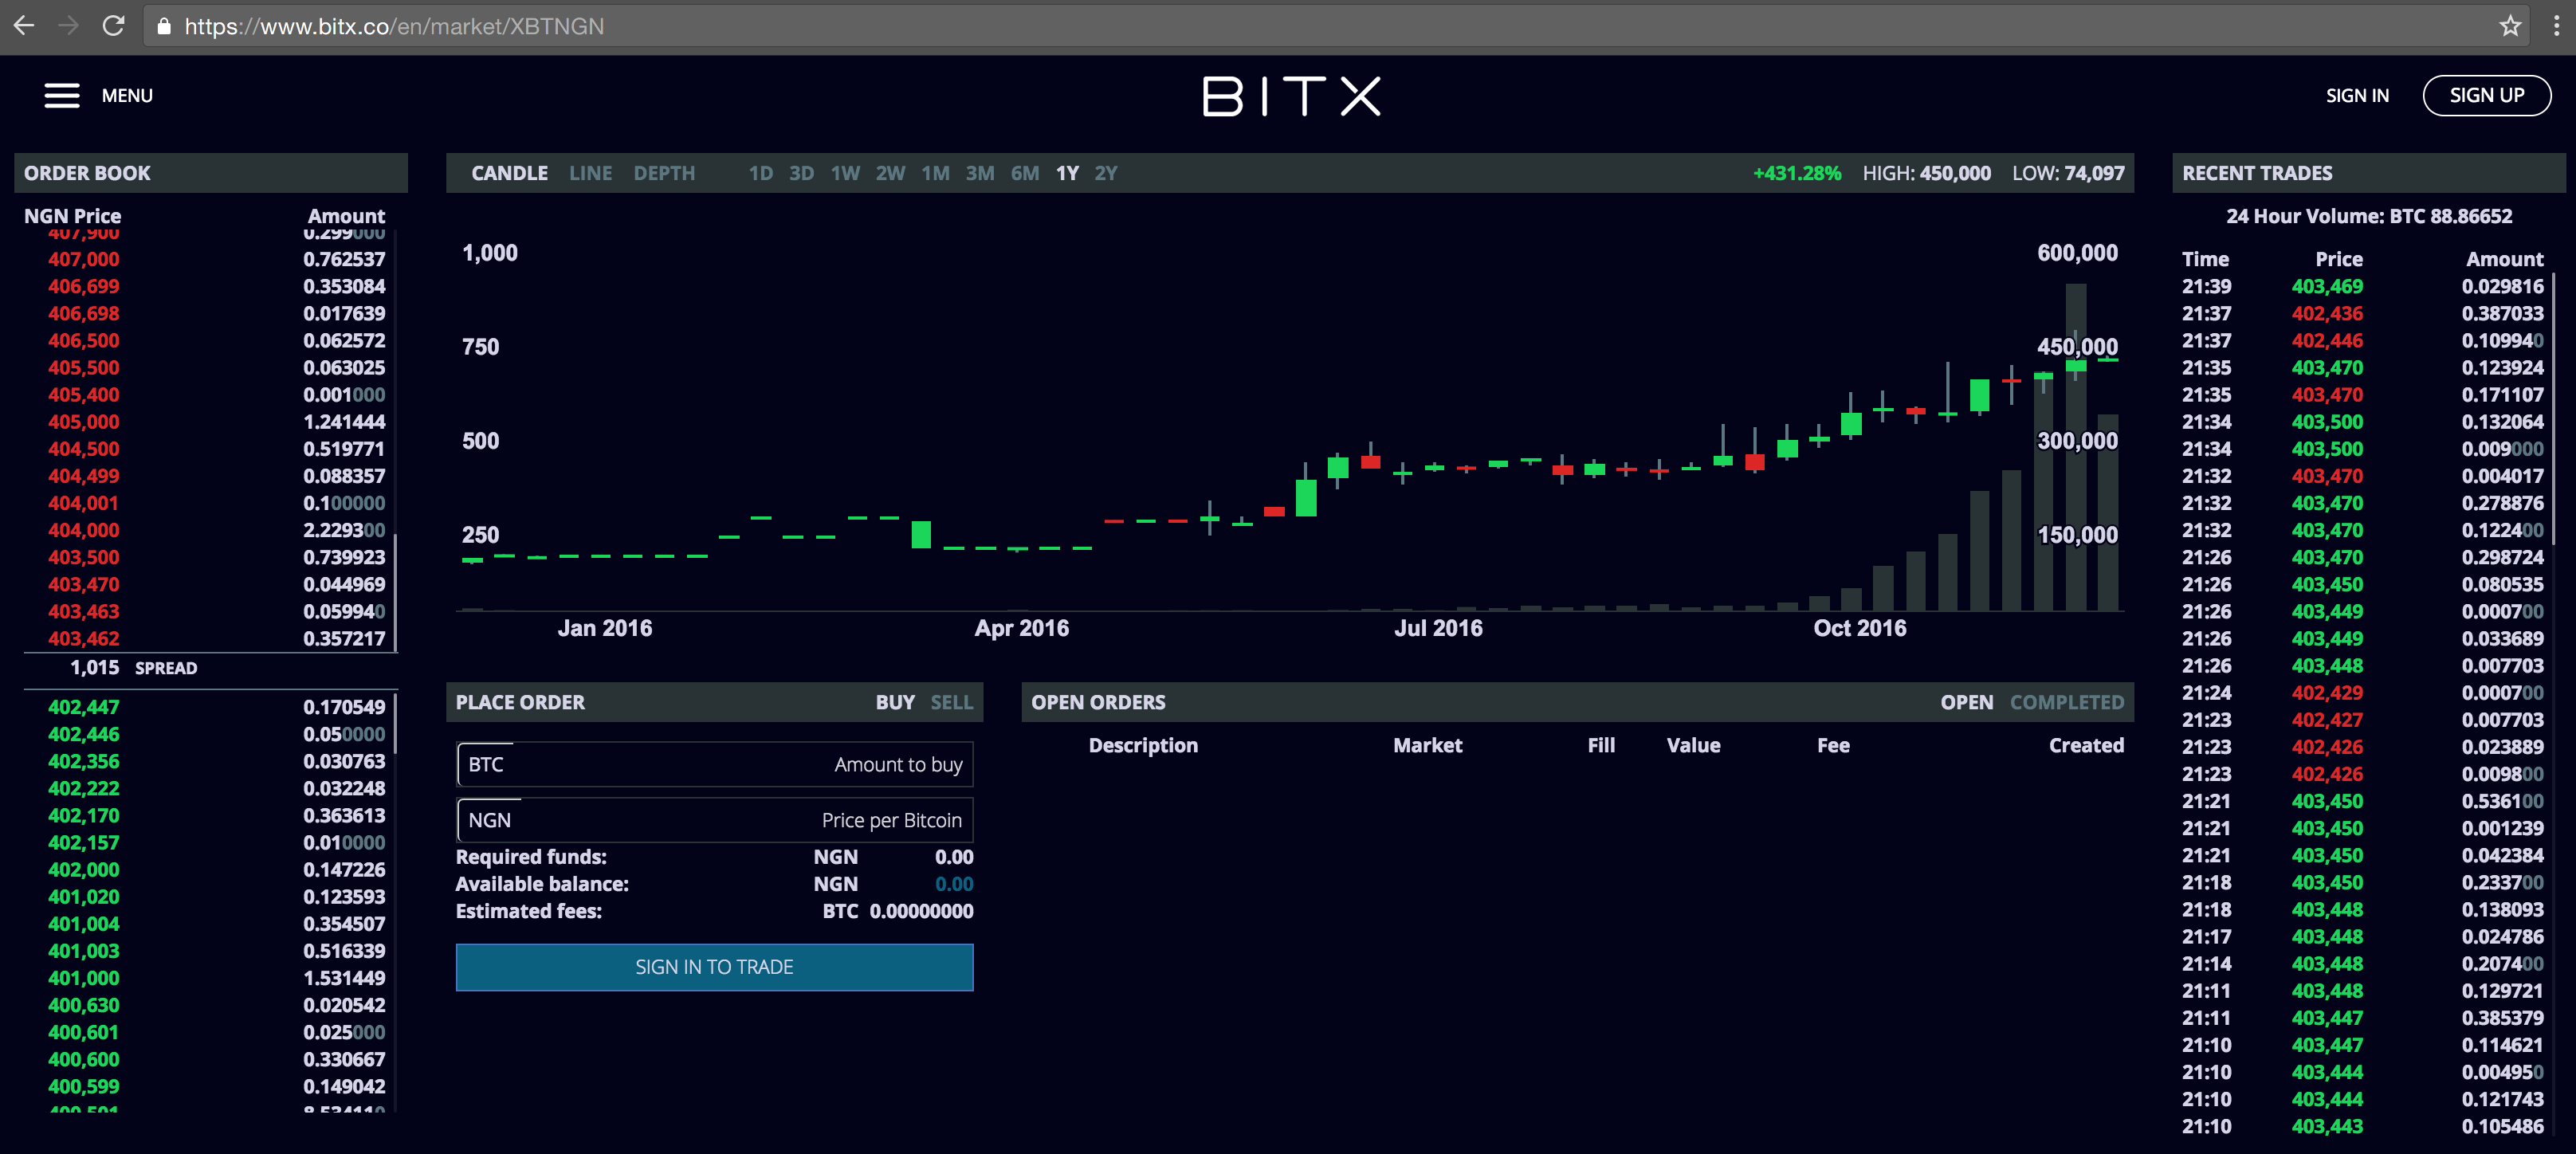Select the 2W chart range
This screenshot has width=2576, height=1154.
(x=890, y=173)
